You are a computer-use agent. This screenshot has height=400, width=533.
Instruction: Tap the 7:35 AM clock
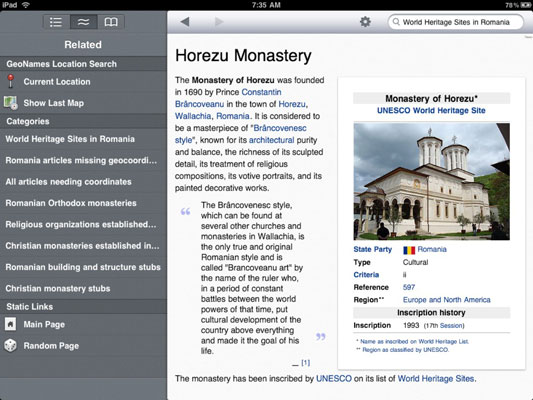tap(266, 5)
